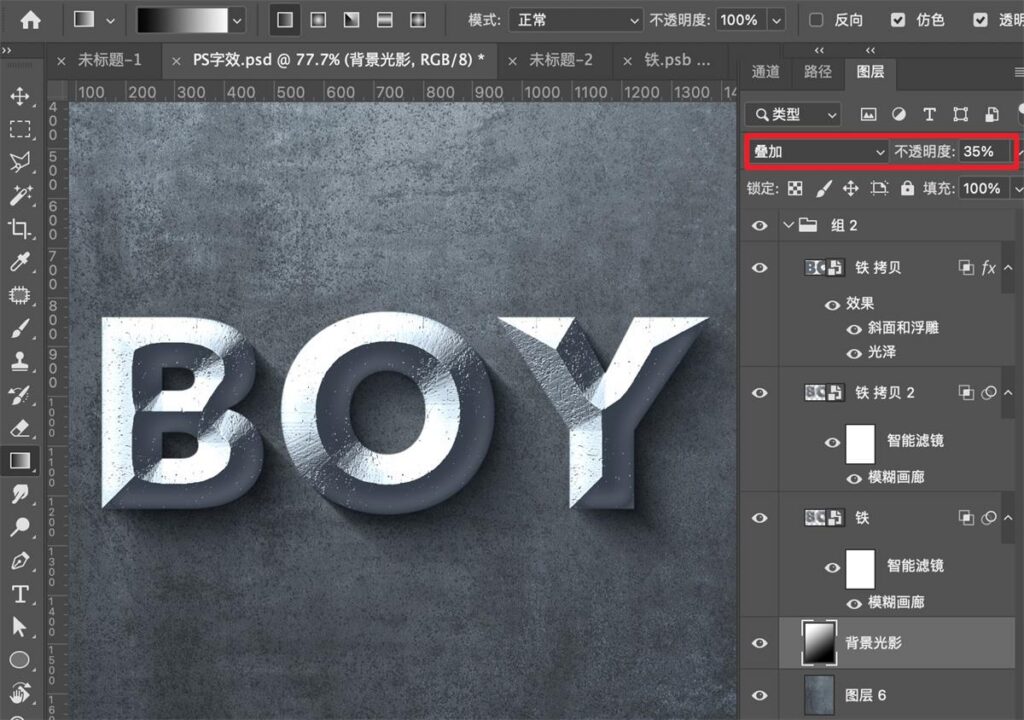The image size is (1024, 720).
Task: Select the Smudge tool
Action: pyautogui.click(x=20, y=494)
